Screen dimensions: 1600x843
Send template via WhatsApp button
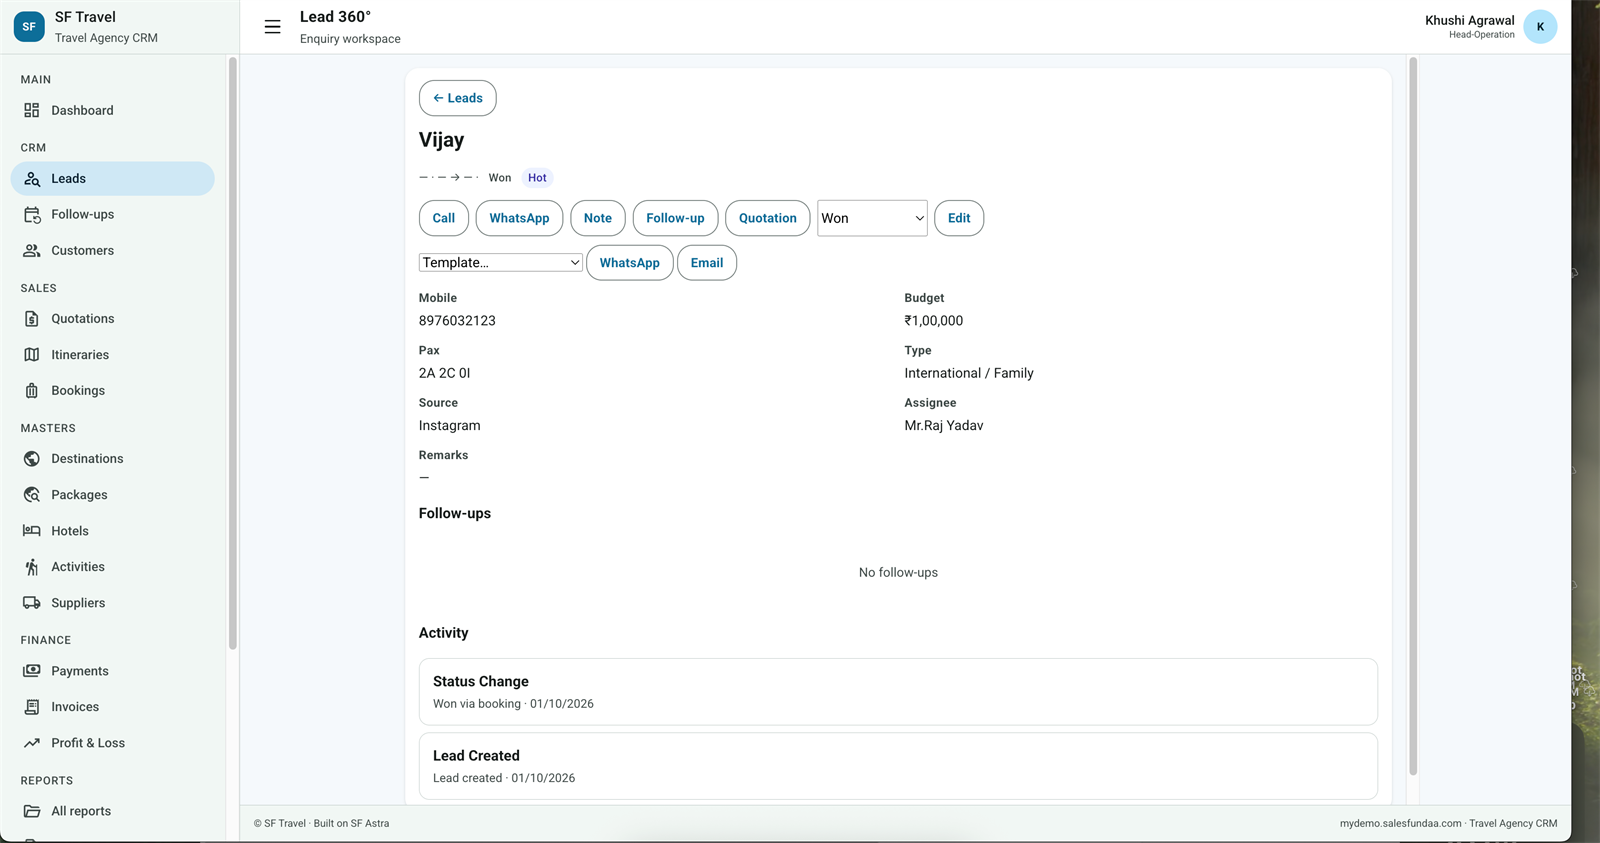pos(630,263)
